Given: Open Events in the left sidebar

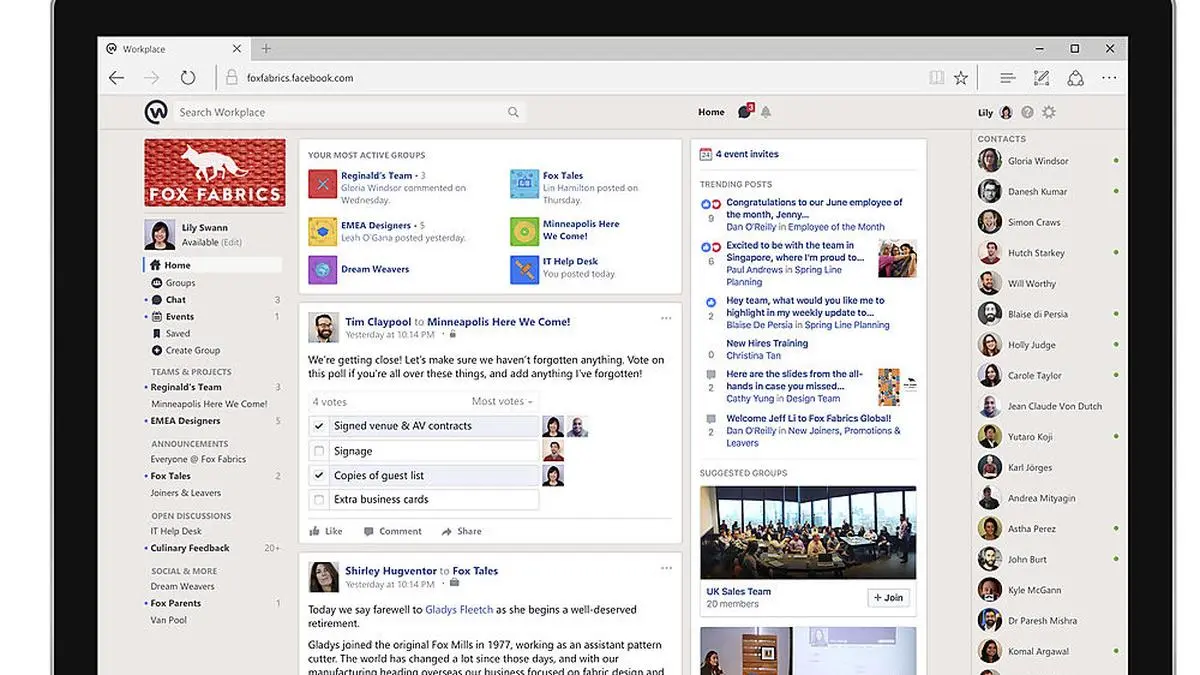Looking at the screenshot, I should 180,316.
